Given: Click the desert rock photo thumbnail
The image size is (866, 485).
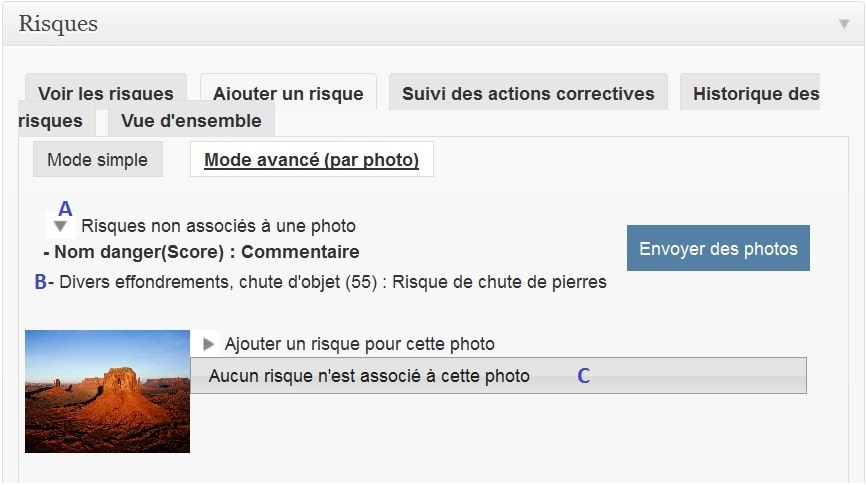Looking at the screenshot, I should pos(107,391).
